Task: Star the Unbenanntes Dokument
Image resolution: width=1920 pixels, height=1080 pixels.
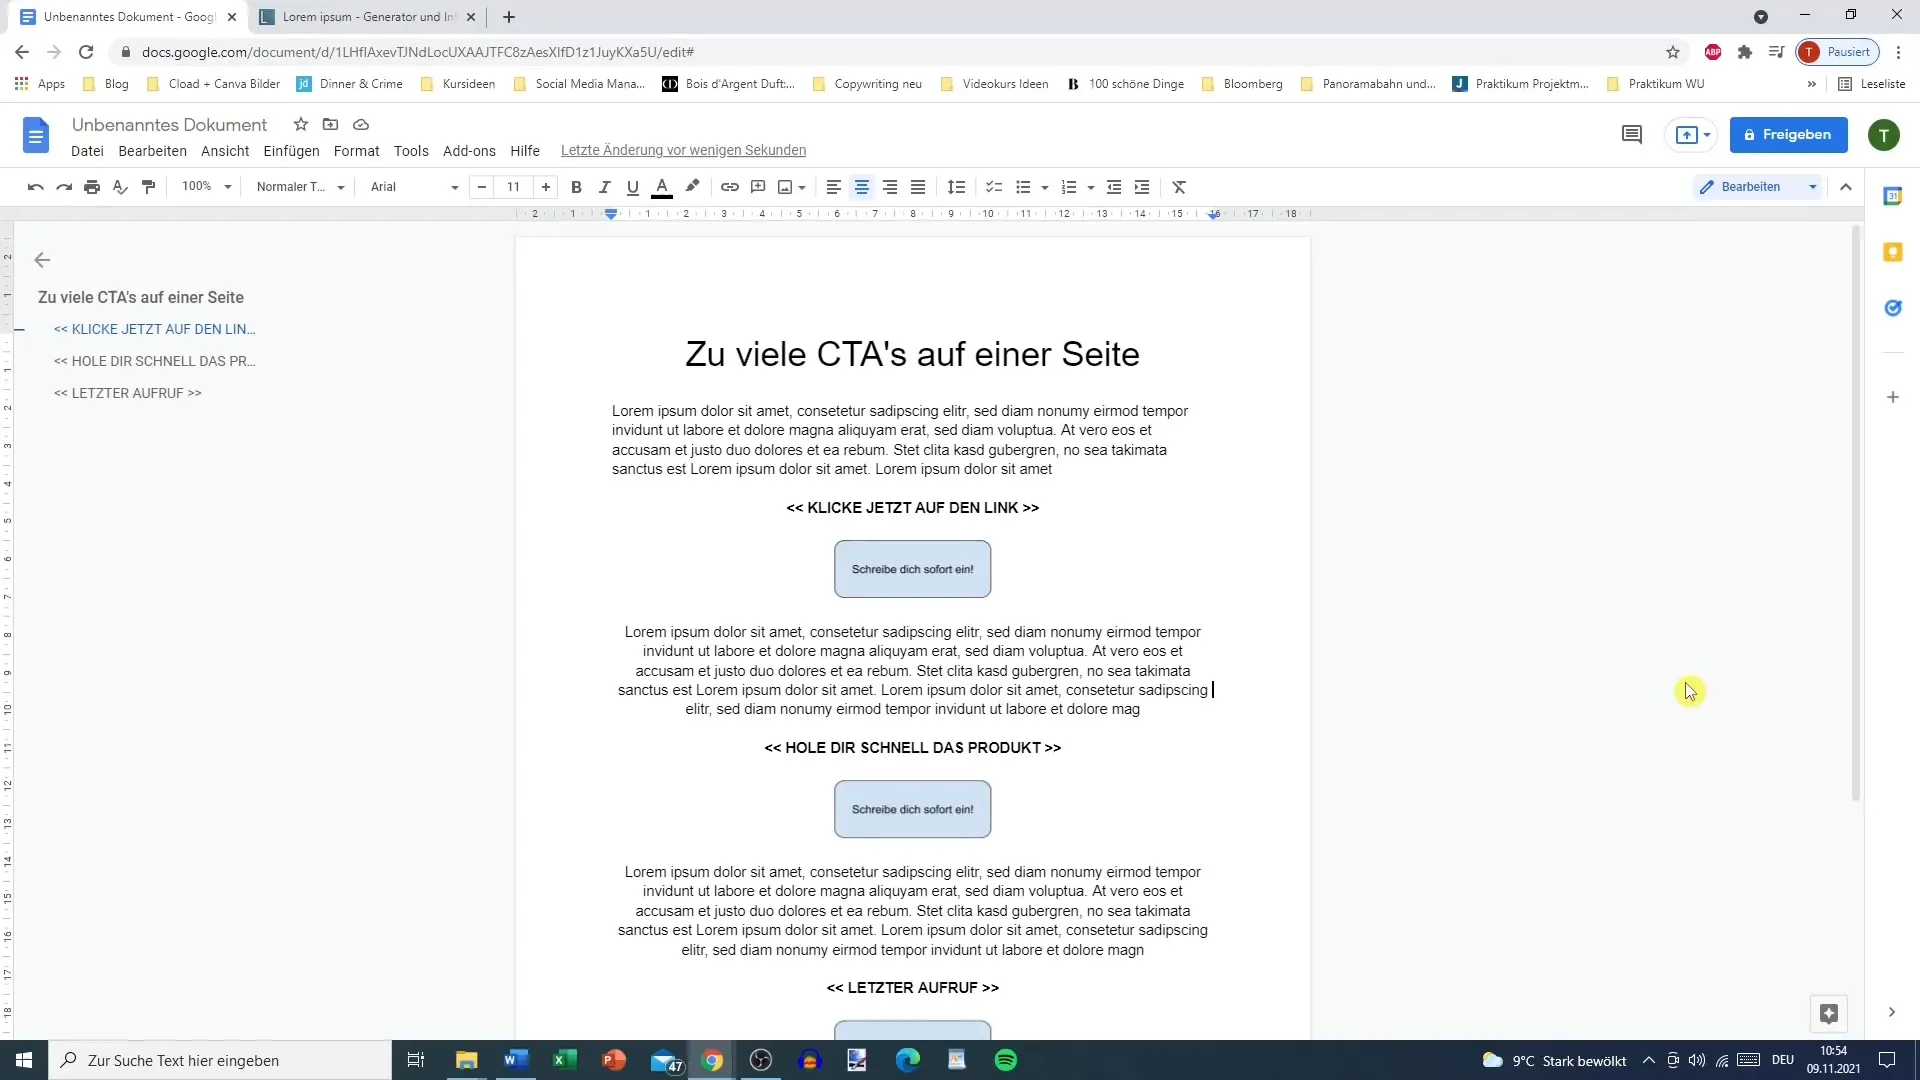Action: click(x=301, y=124)
